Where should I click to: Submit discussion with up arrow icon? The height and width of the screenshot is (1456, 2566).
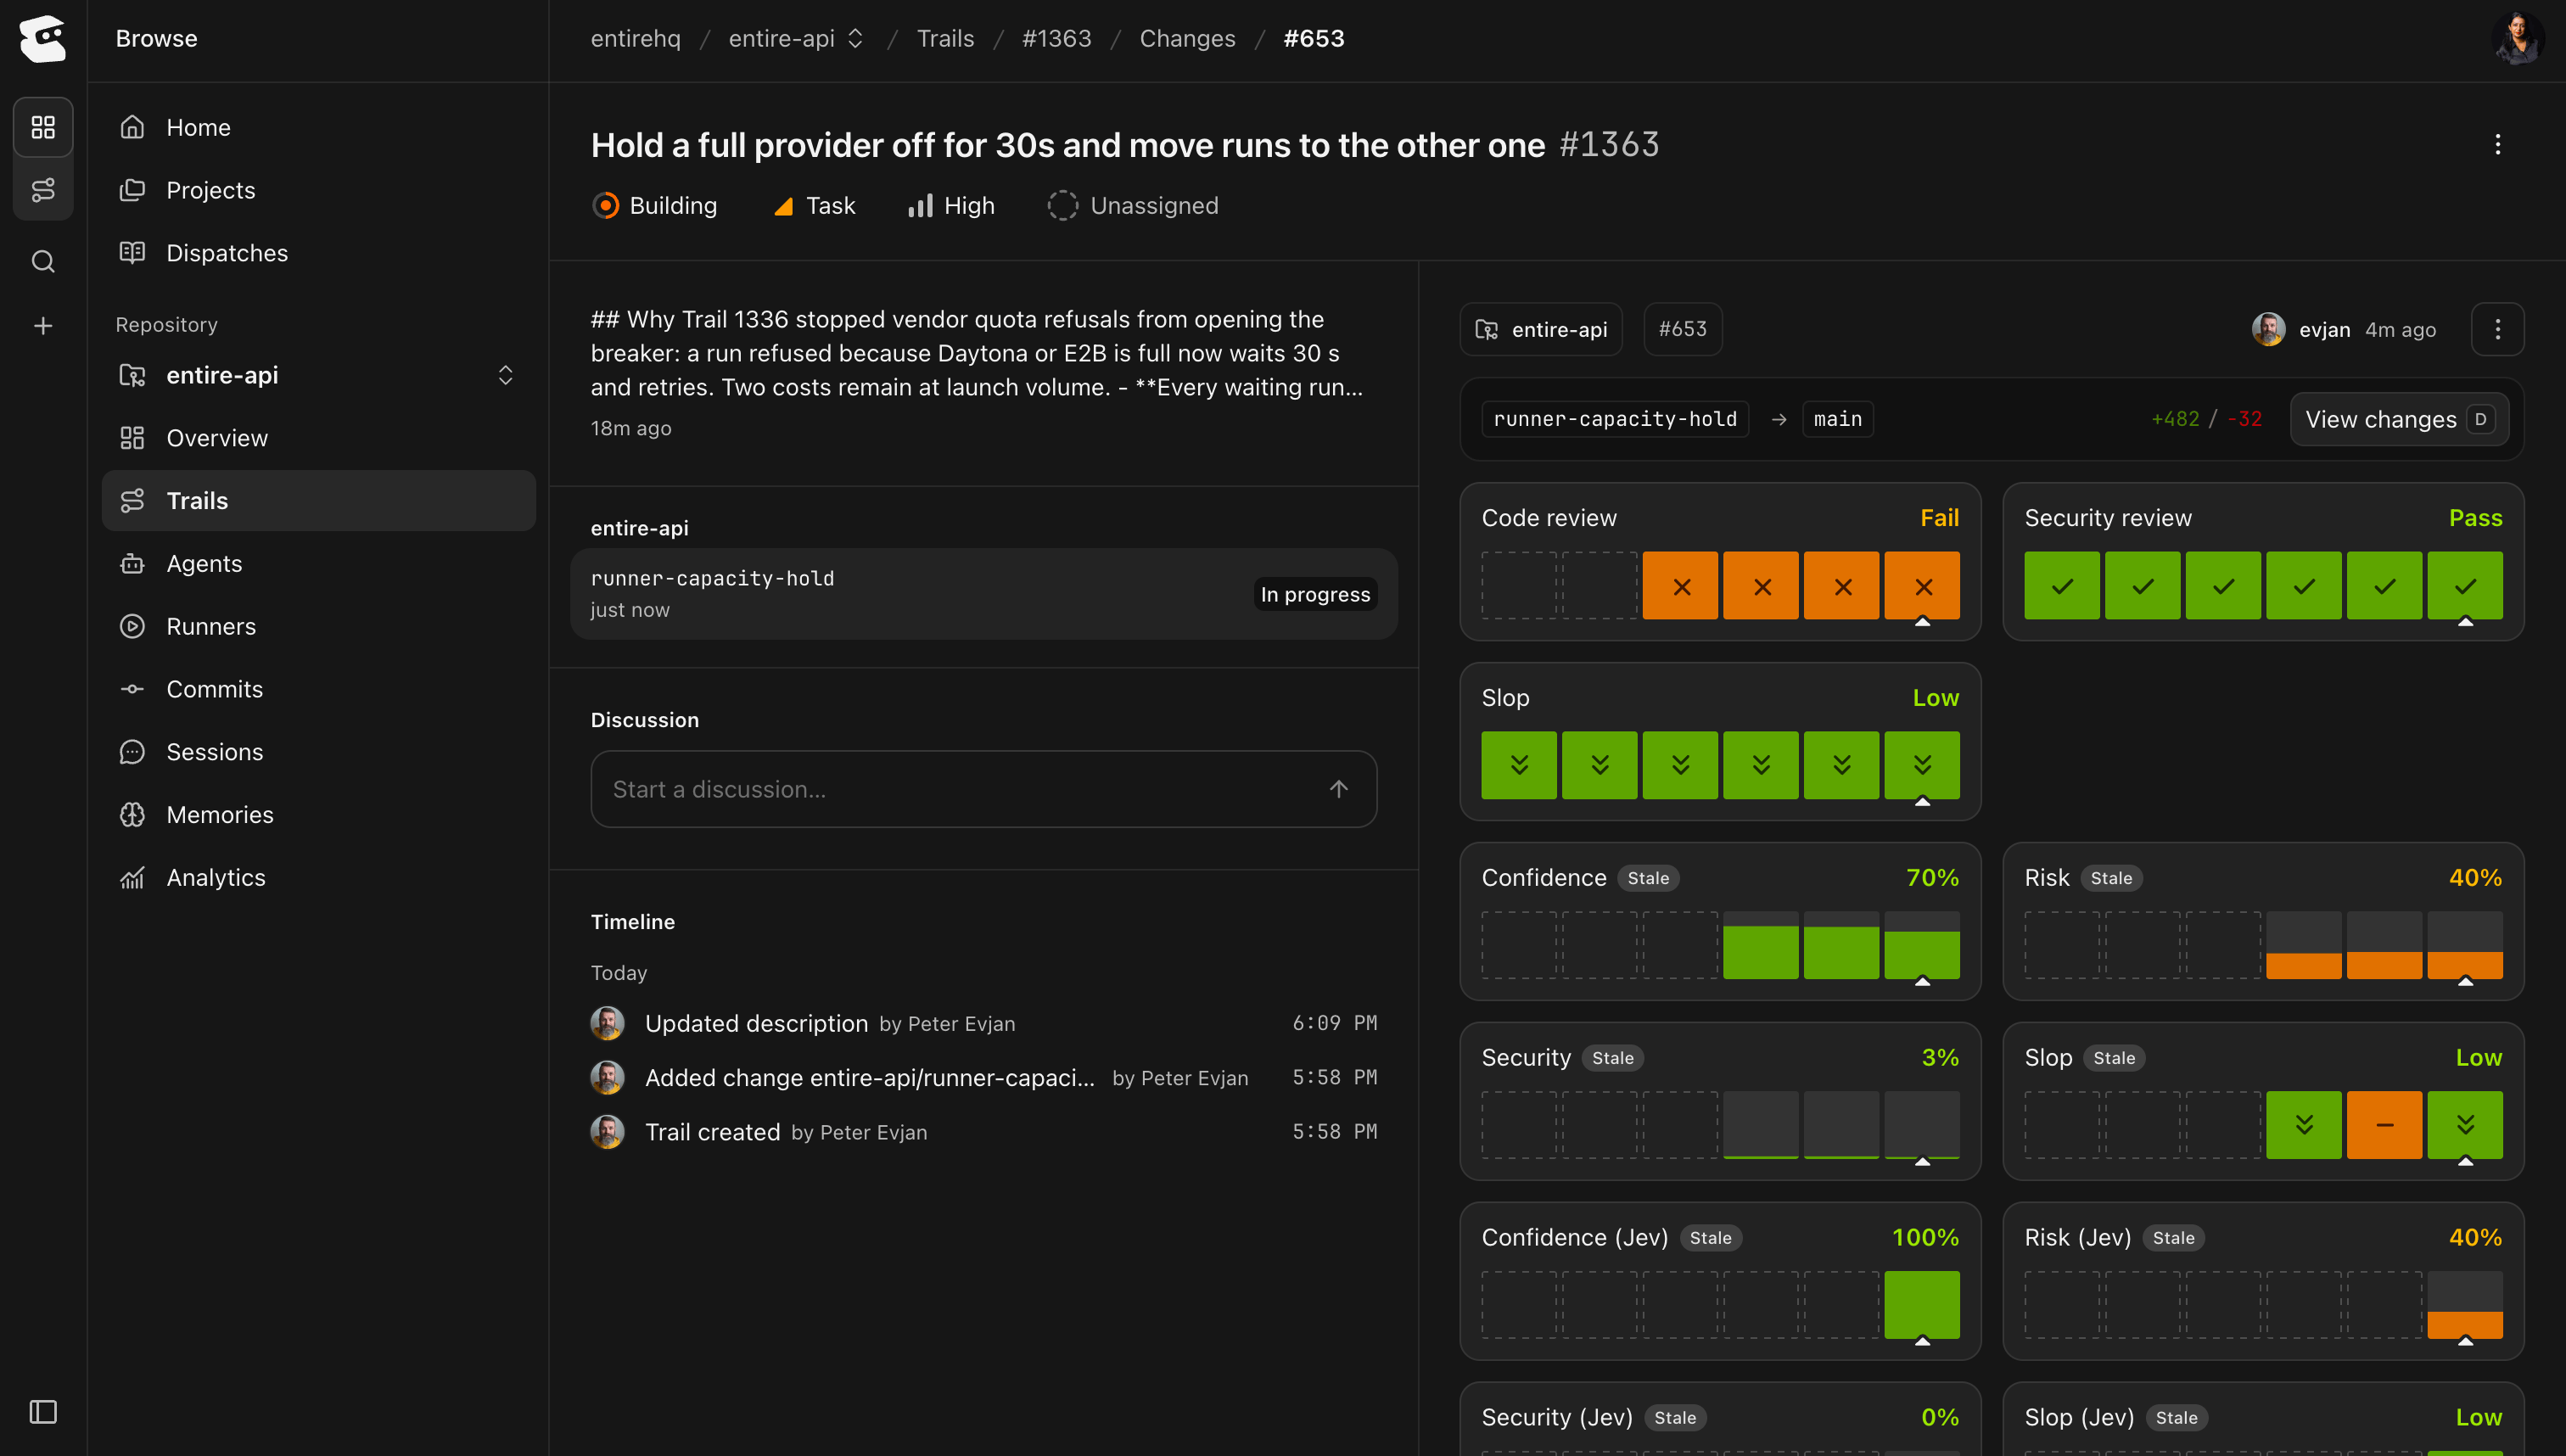point(1339,789)
